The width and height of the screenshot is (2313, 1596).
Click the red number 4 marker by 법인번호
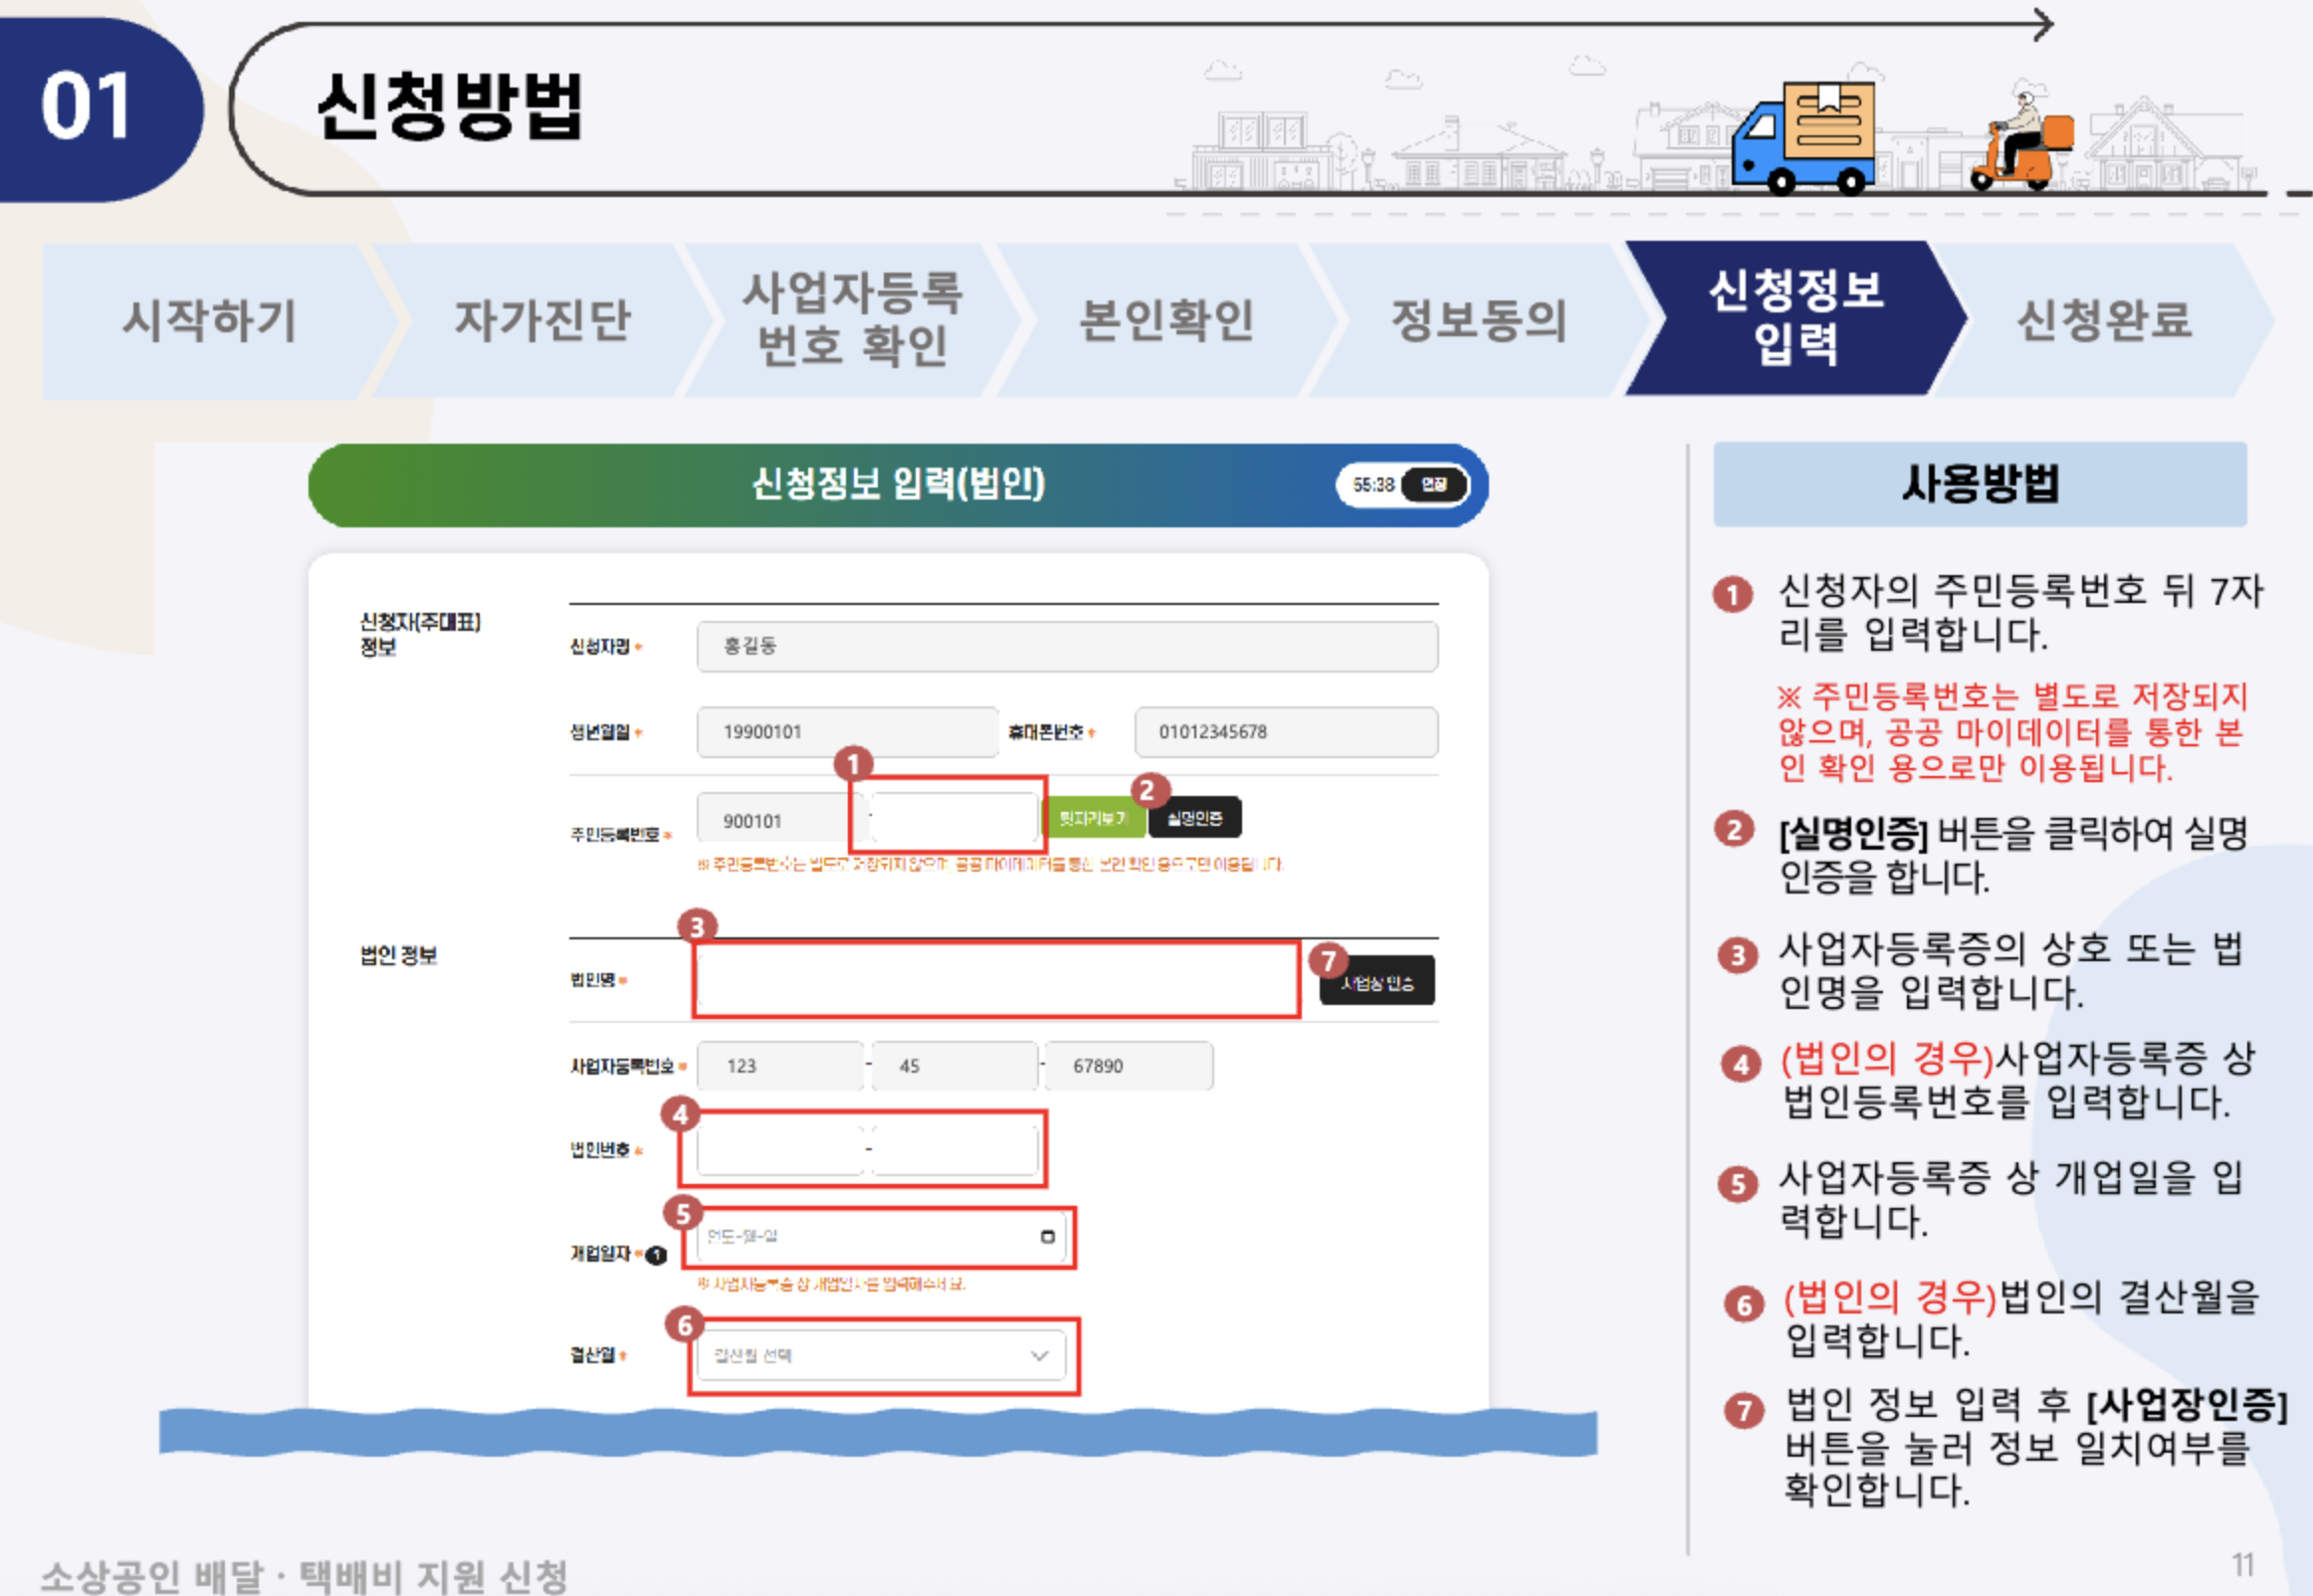point(682,1114)
